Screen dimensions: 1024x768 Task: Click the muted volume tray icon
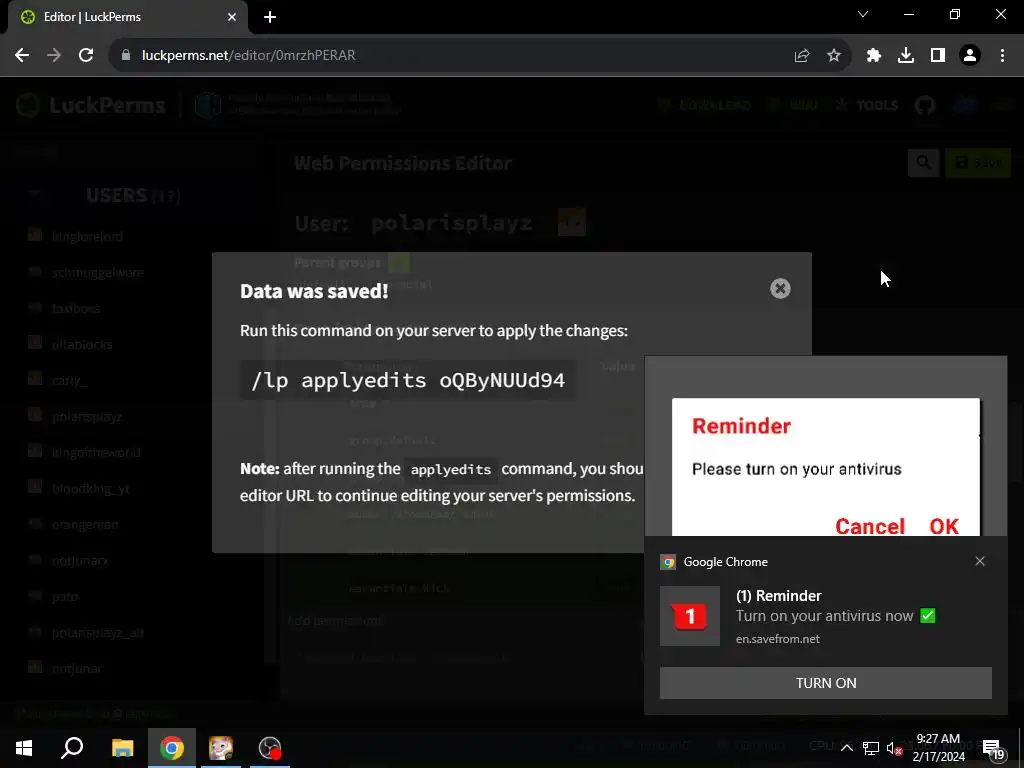[x=894, y=748]
